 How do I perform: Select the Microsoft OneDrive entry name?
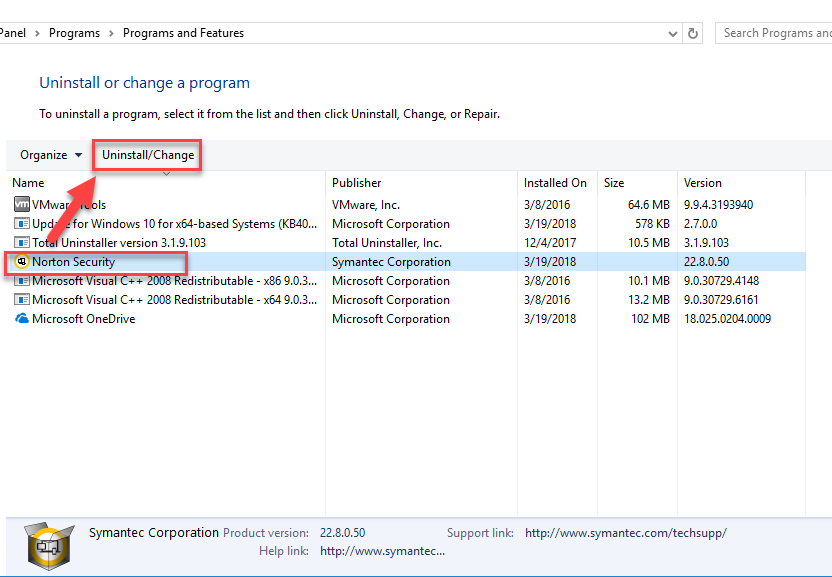pos(83,319)
